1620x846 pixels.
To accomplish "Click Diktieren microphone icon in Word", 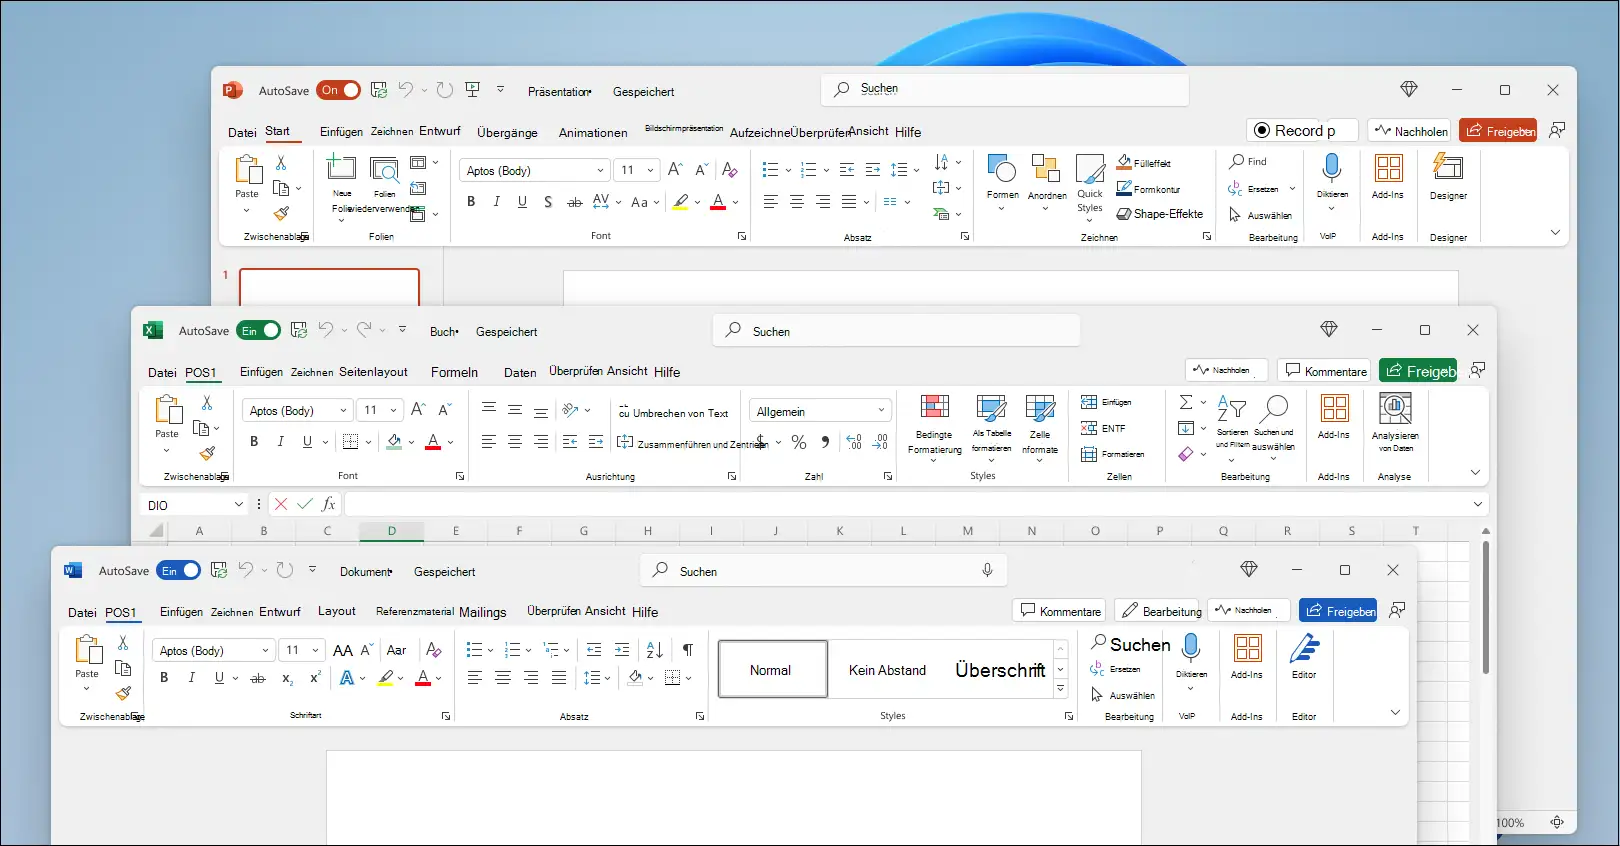I will 1190,650.
